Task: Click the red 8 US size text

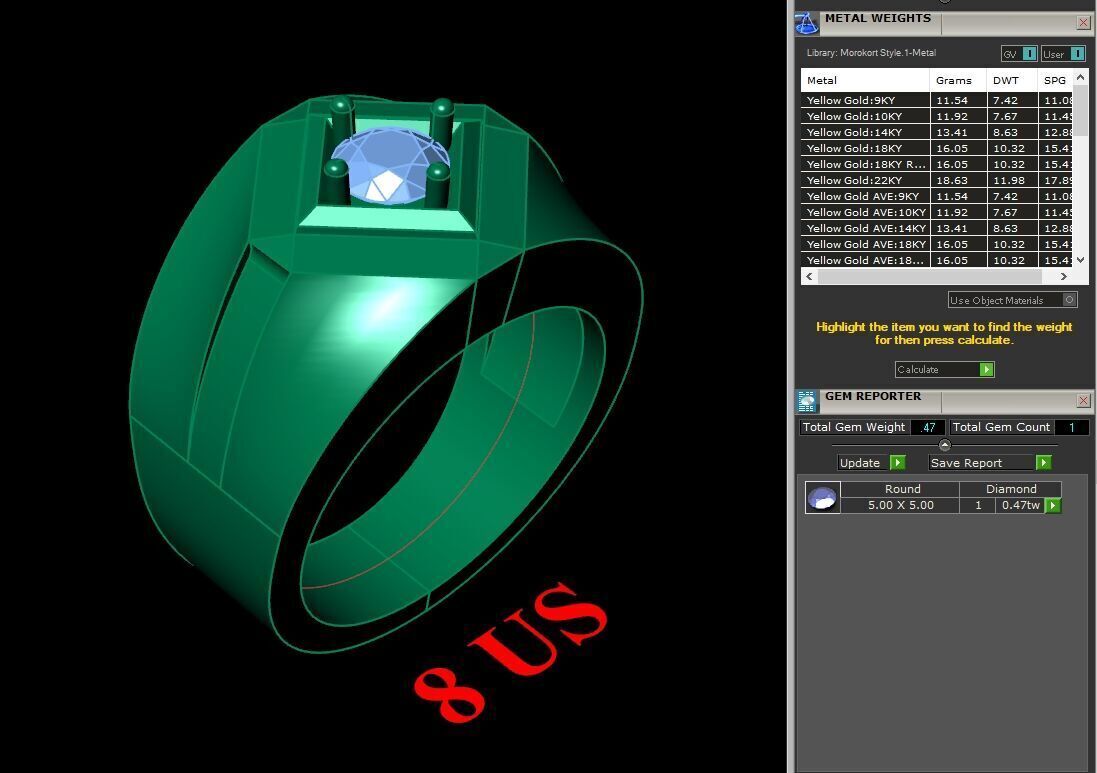Action: click(x=512, y=652)
